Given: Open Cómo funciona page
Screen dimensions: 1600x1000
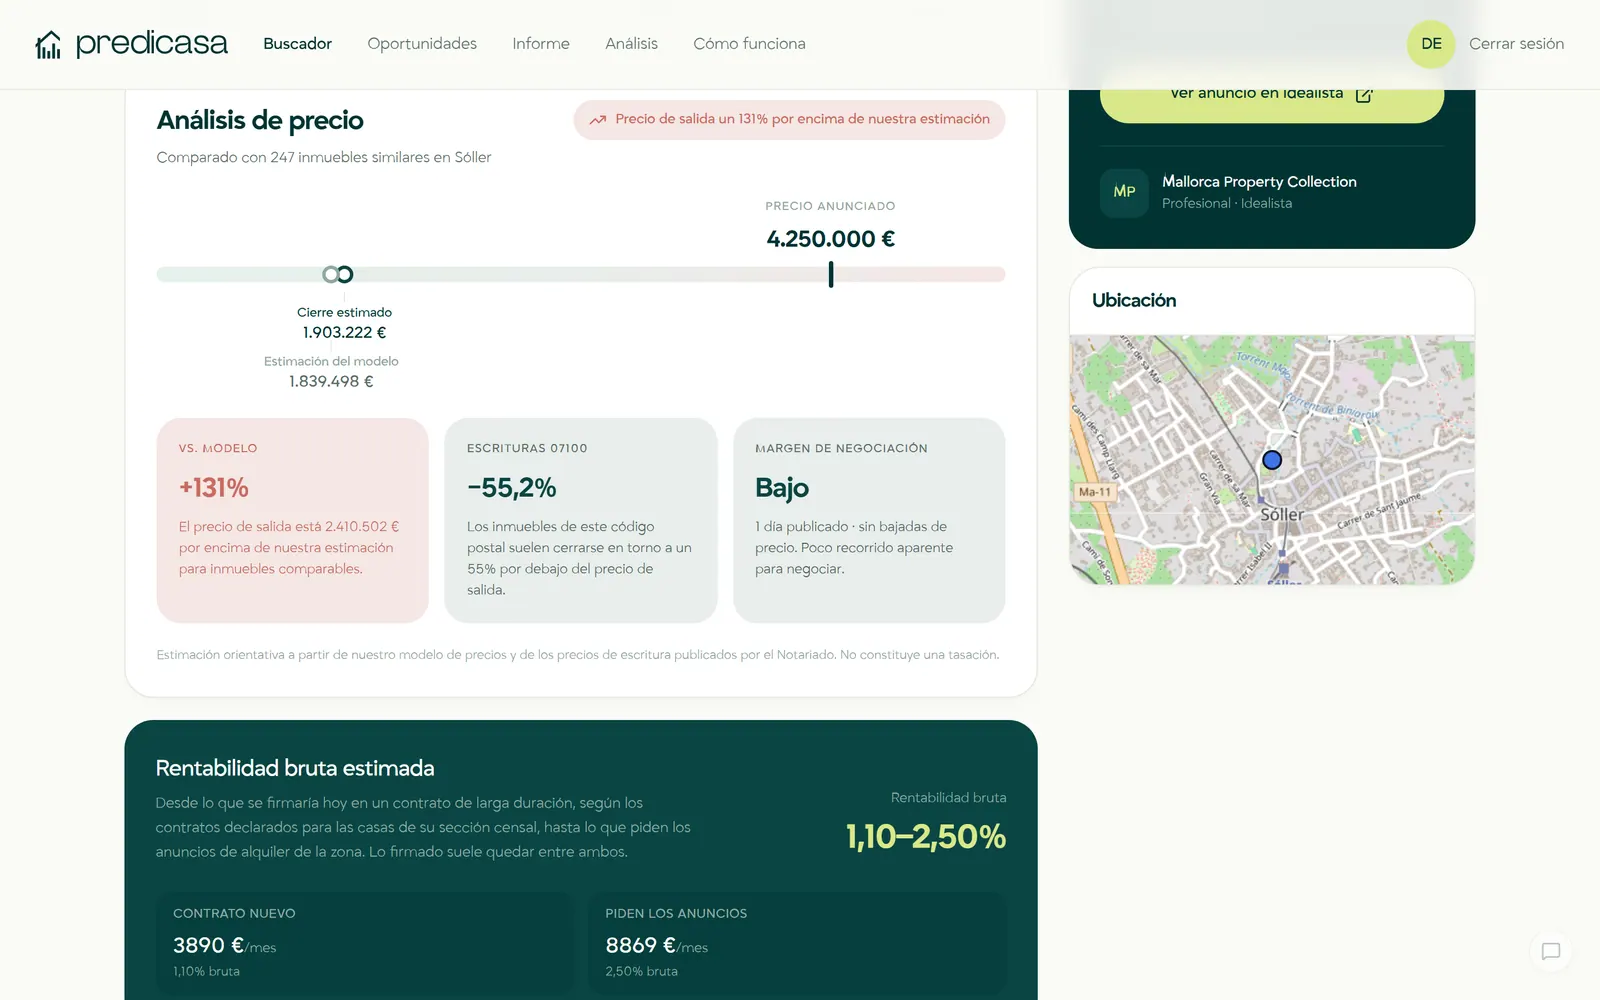Looking at the screenshot, I should [749, 44].
